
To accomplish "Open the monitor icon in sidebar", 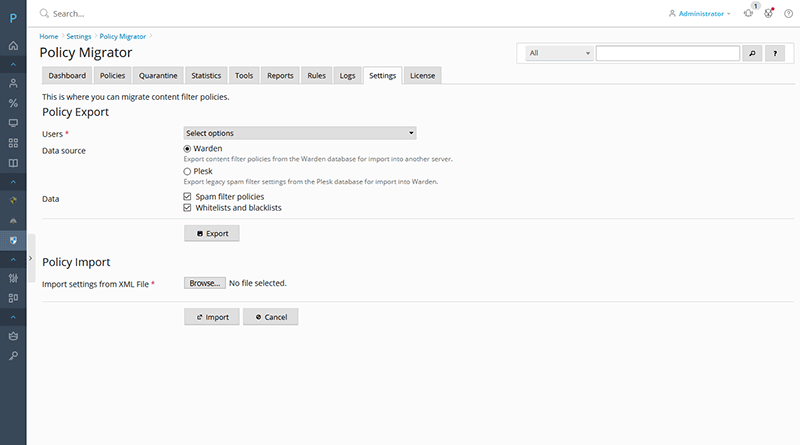I will tap(13, 123).
